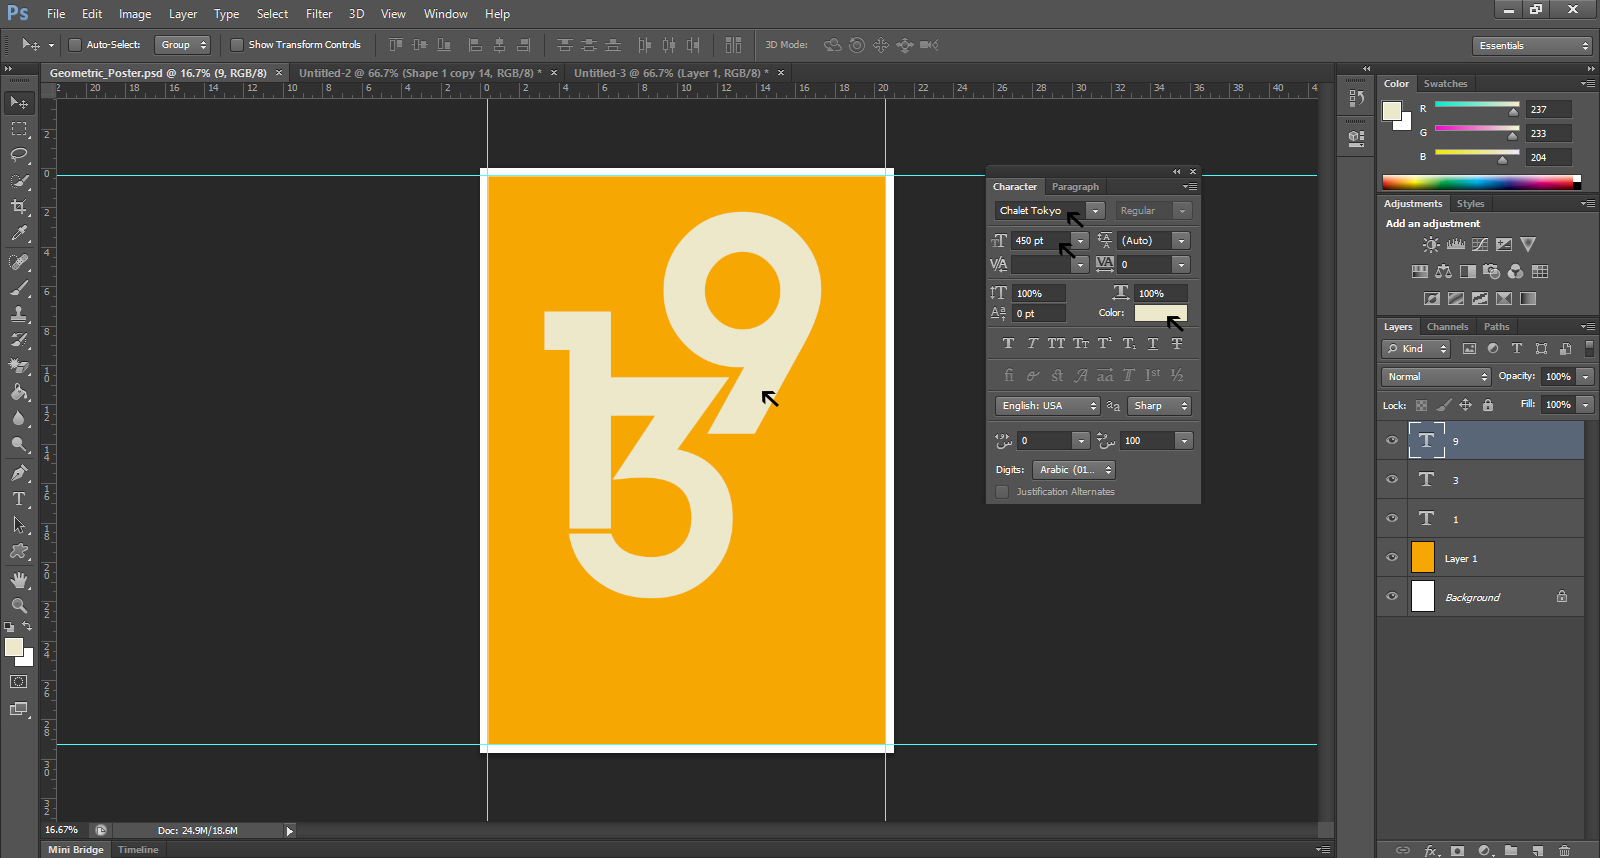The height and width of the screenshot is (858, 1600).
Task: Hide the Layer 1 orange layer
Action: [1392, 558]
